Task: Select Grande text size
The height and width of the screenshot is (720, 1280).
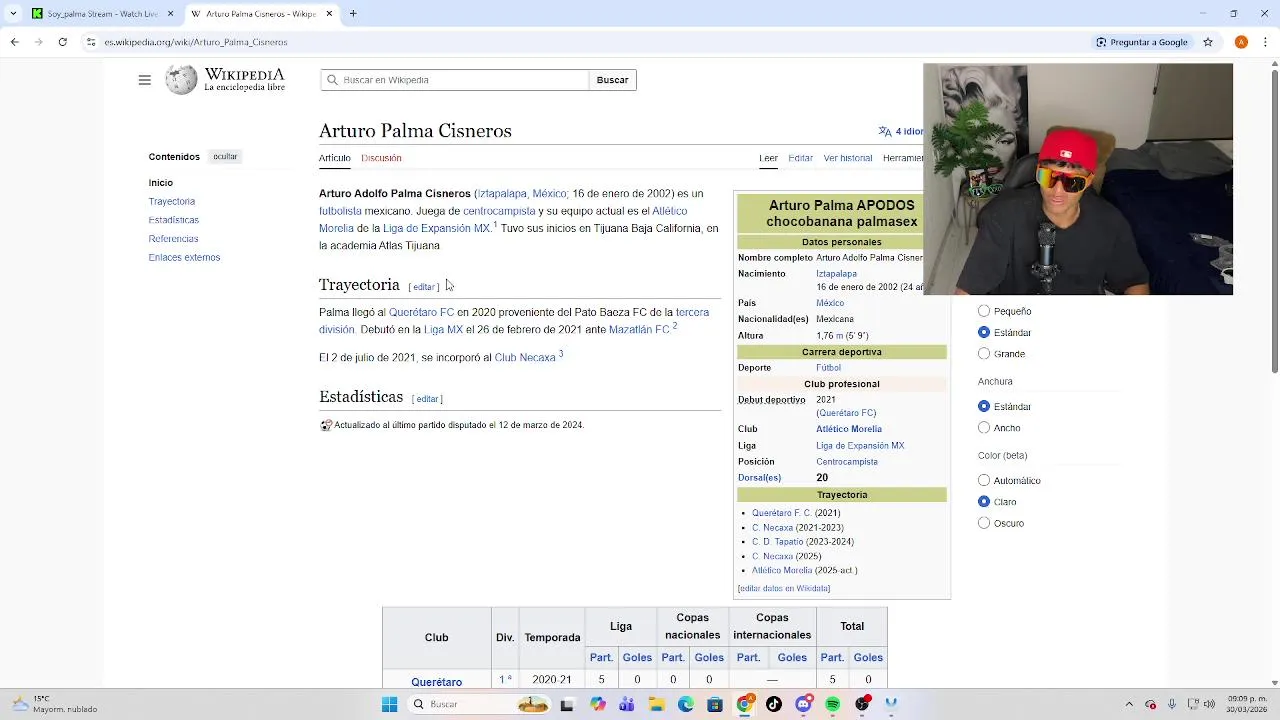Action: (x=984, y=354)
